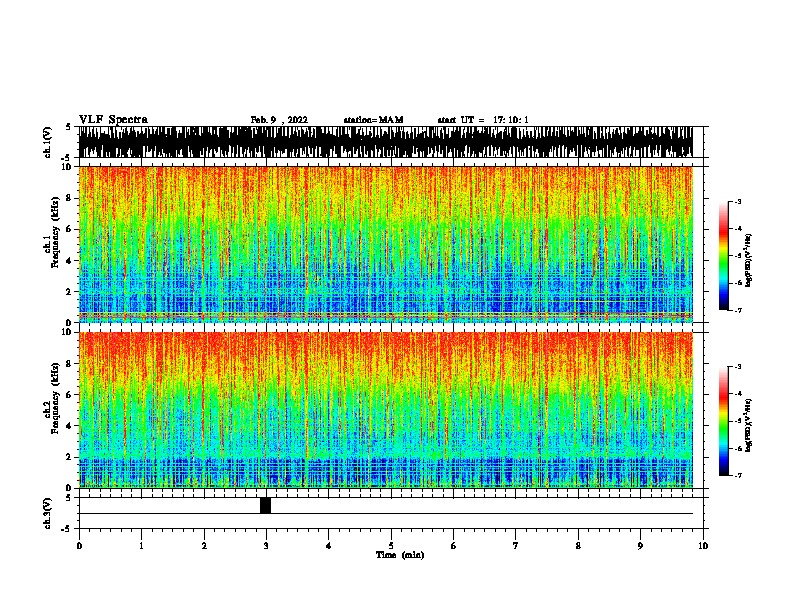Click the black pulse marker in the ch.3 panel

(266, 505)
